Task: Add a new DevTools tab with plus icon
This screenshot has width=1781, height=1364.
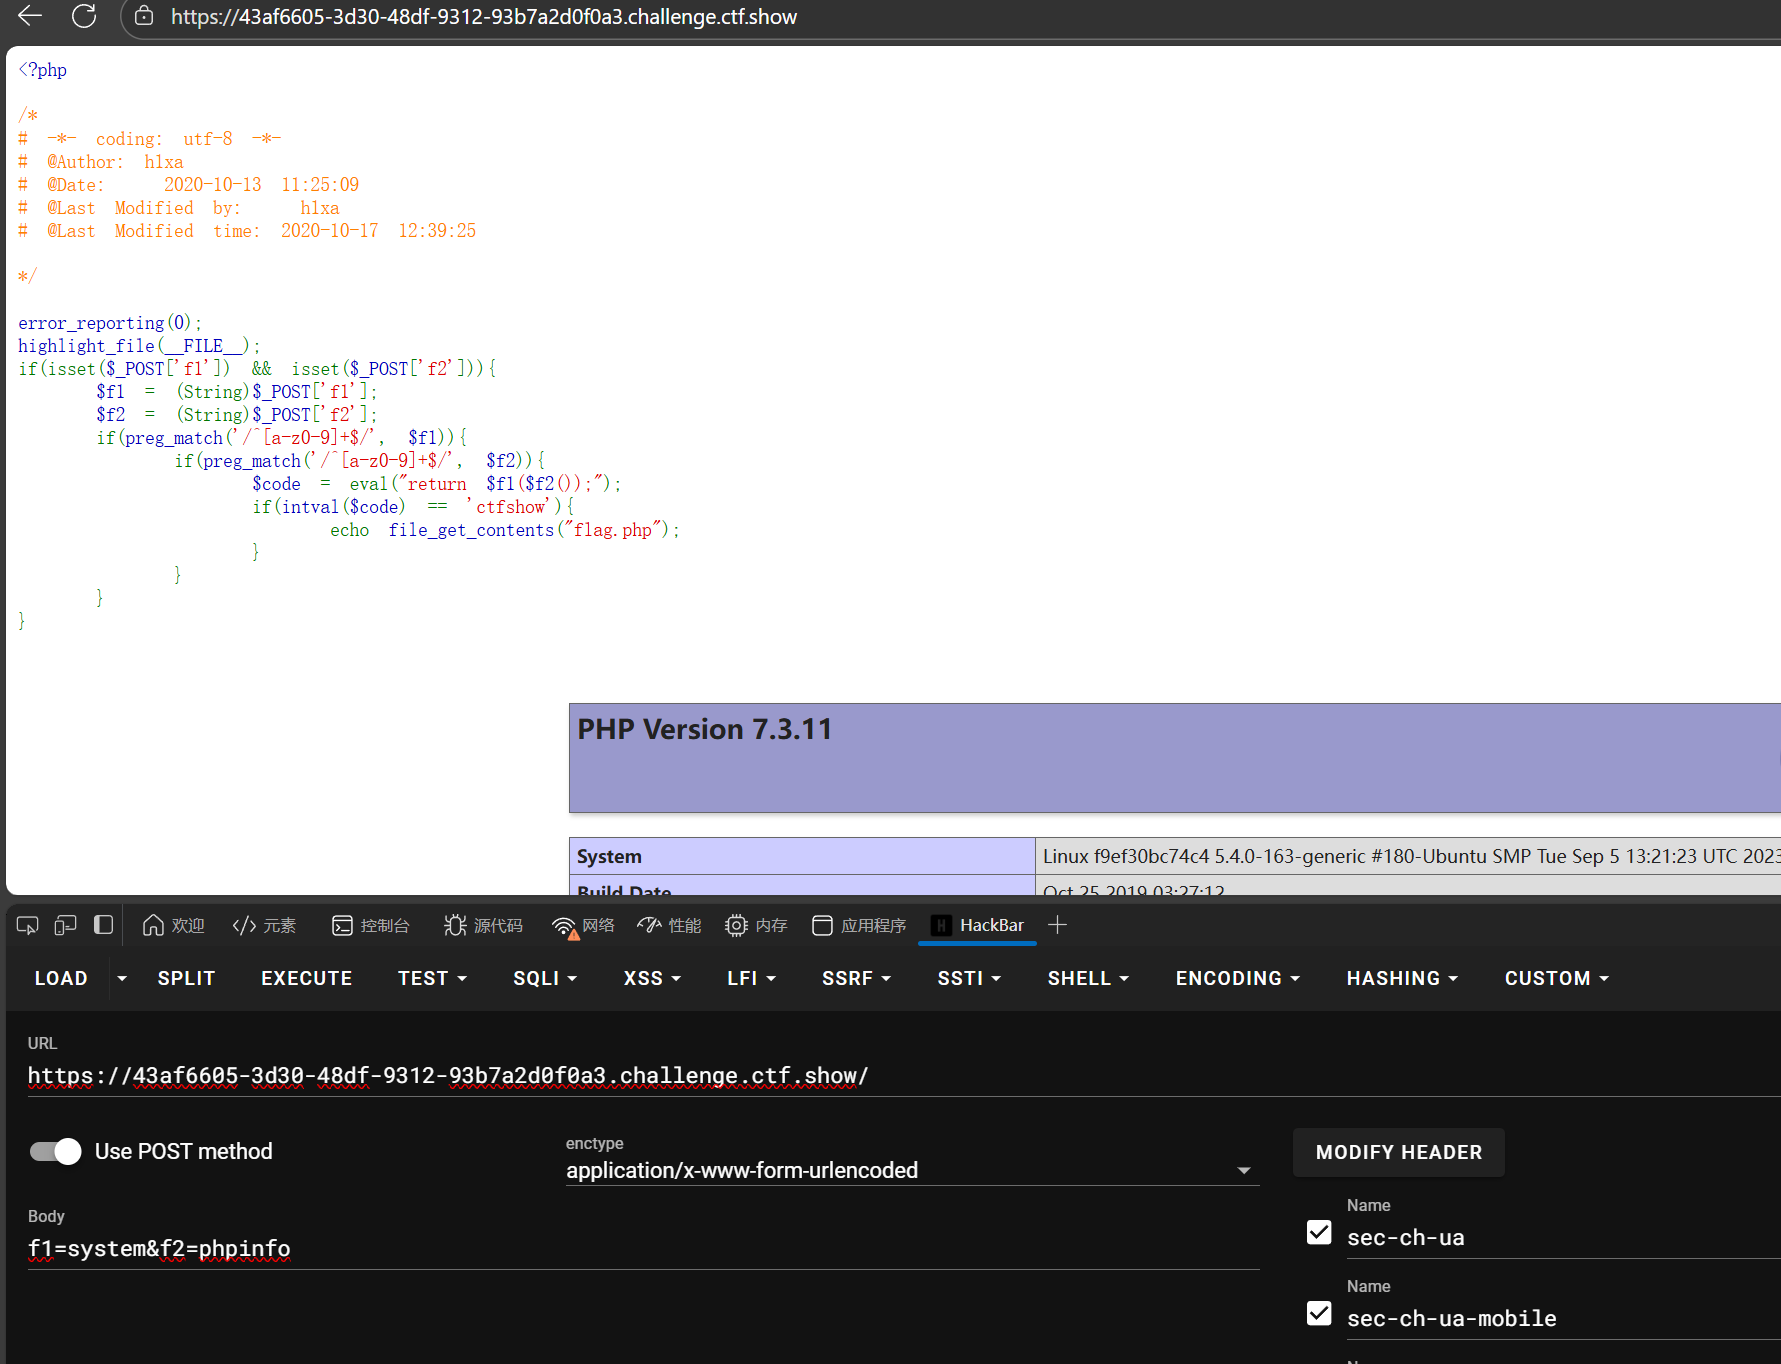Action: [1057, 925]
